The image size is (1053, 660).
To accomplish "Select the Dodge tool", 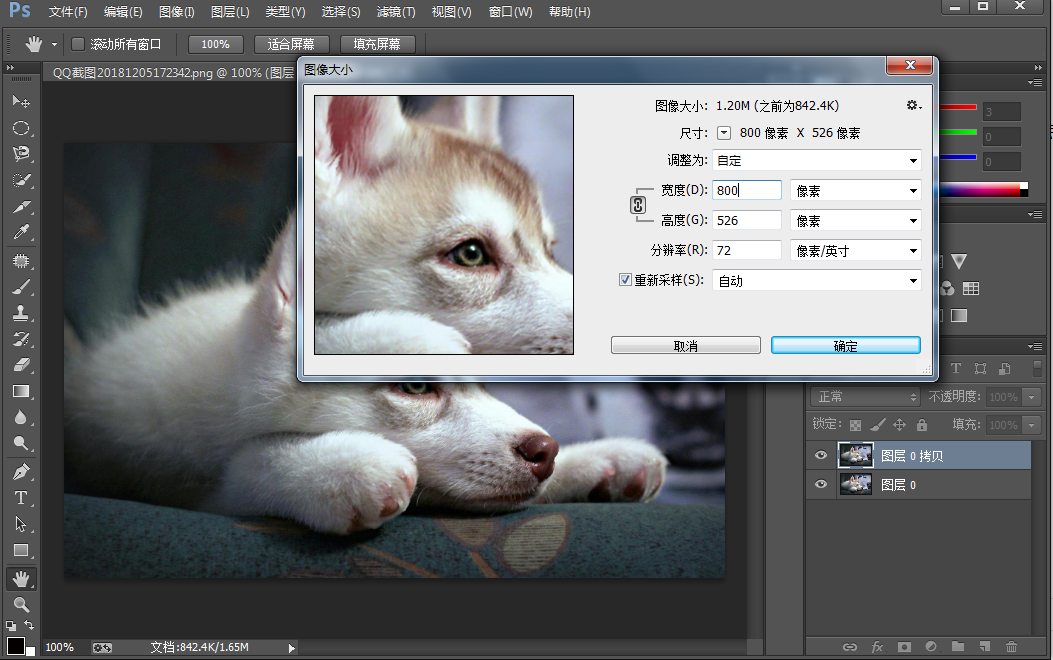I will coord(21,443).
